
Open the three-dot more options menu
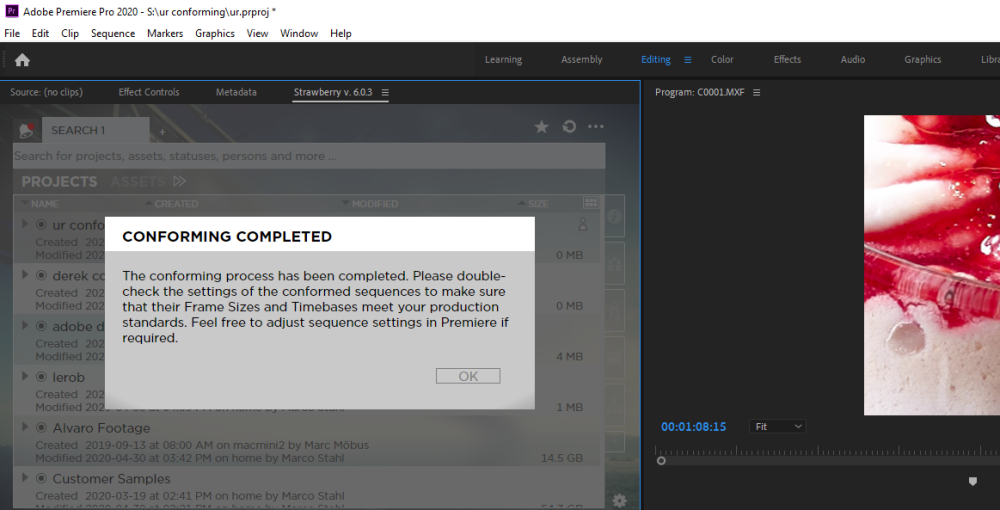pyautogui.click(x=596, y=127)
